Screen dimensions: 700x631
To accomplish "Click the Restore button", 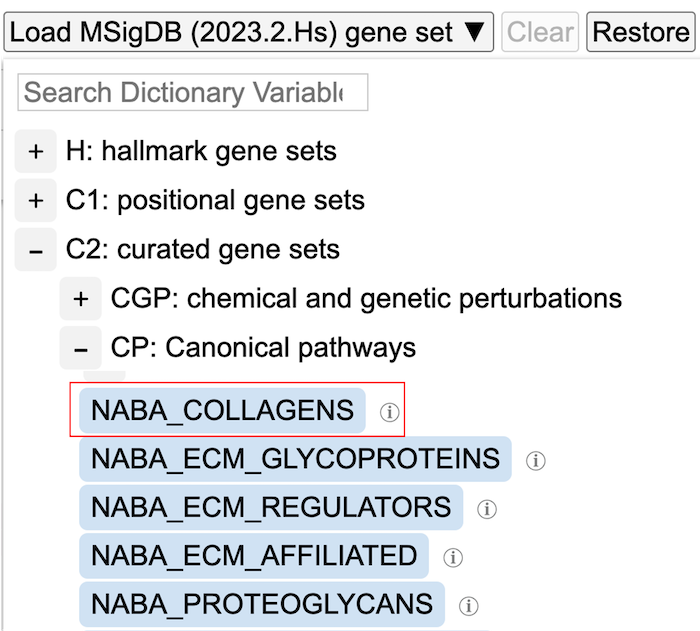I will 640,32.
